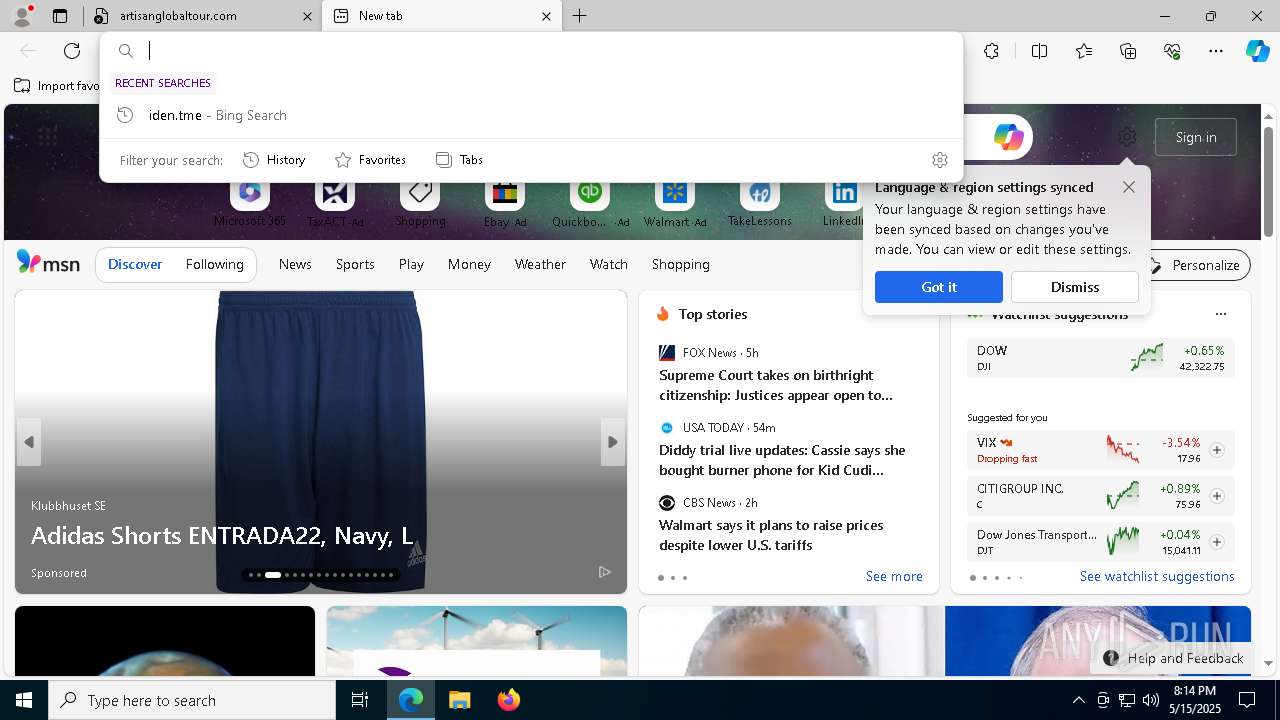Viewport: 1280px width, 720px height.
Task: Open See more top stories link
Action: [894, 576]
